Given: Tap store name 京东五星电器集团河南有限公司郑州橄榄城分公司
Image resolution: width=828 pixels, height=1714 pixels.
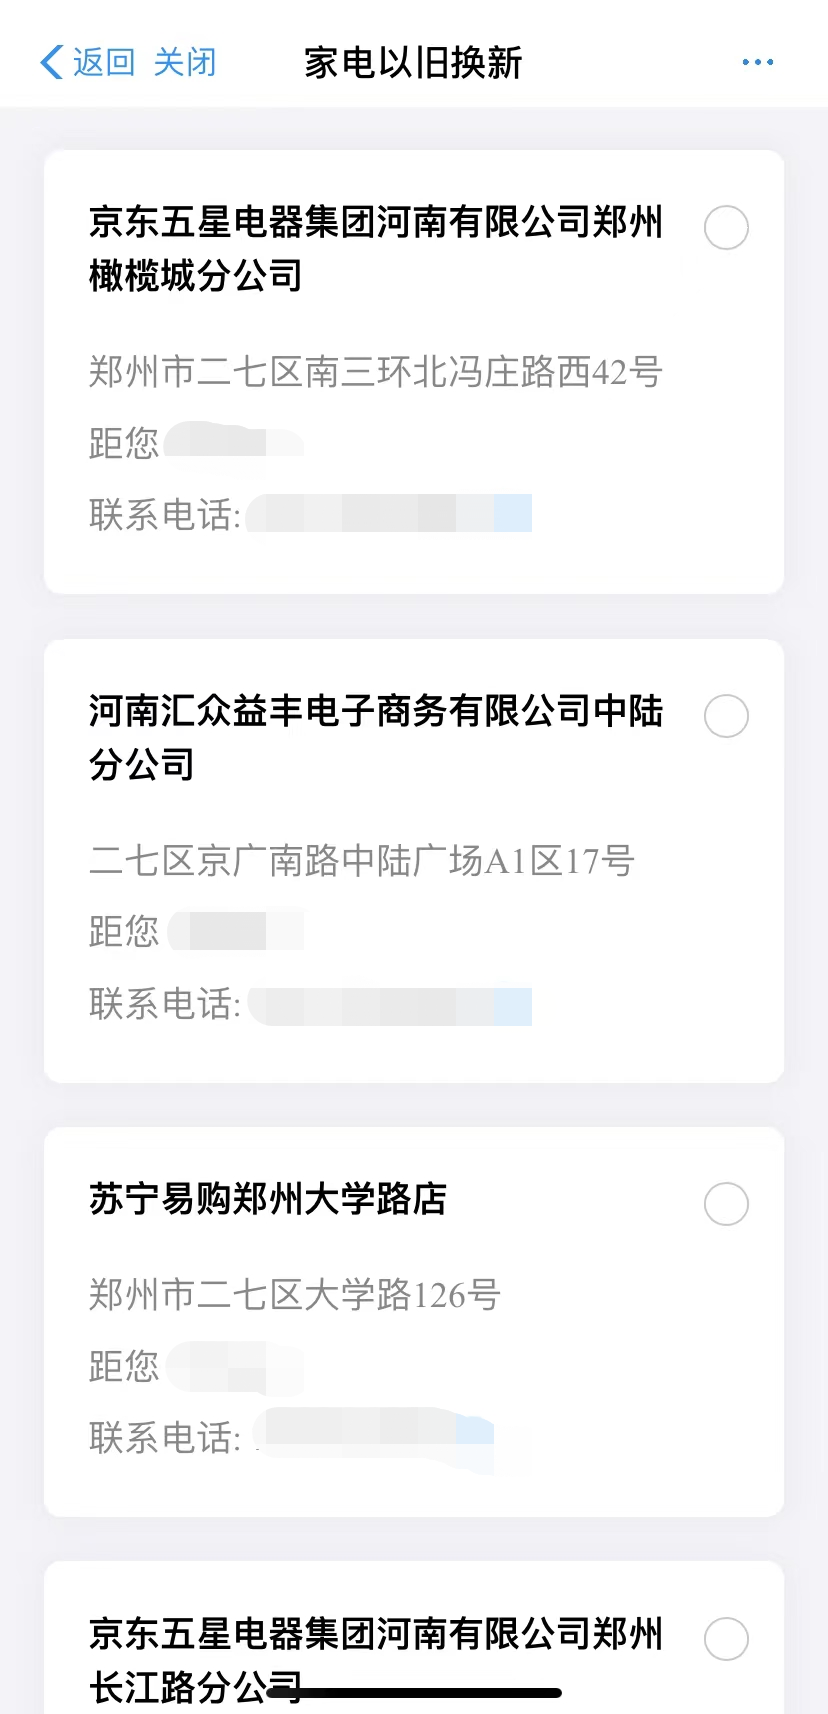Looking at the screenshot, I should pyautogui.click(x=375, y=248).
